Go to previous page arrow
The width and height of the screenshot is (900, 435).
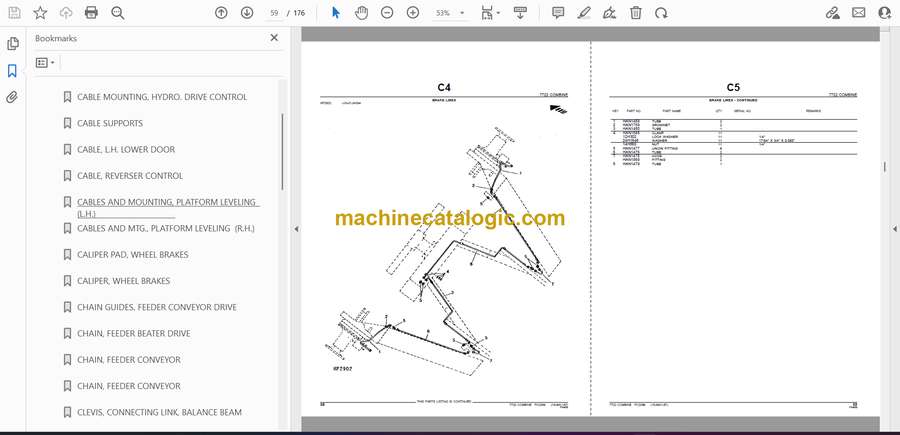221,13
